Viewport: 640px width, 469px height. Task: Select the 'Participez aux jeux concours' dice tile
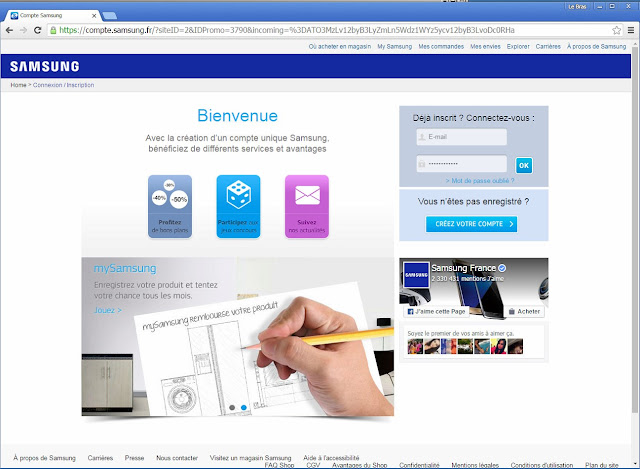pyautogui.click(x=238, y=206)
